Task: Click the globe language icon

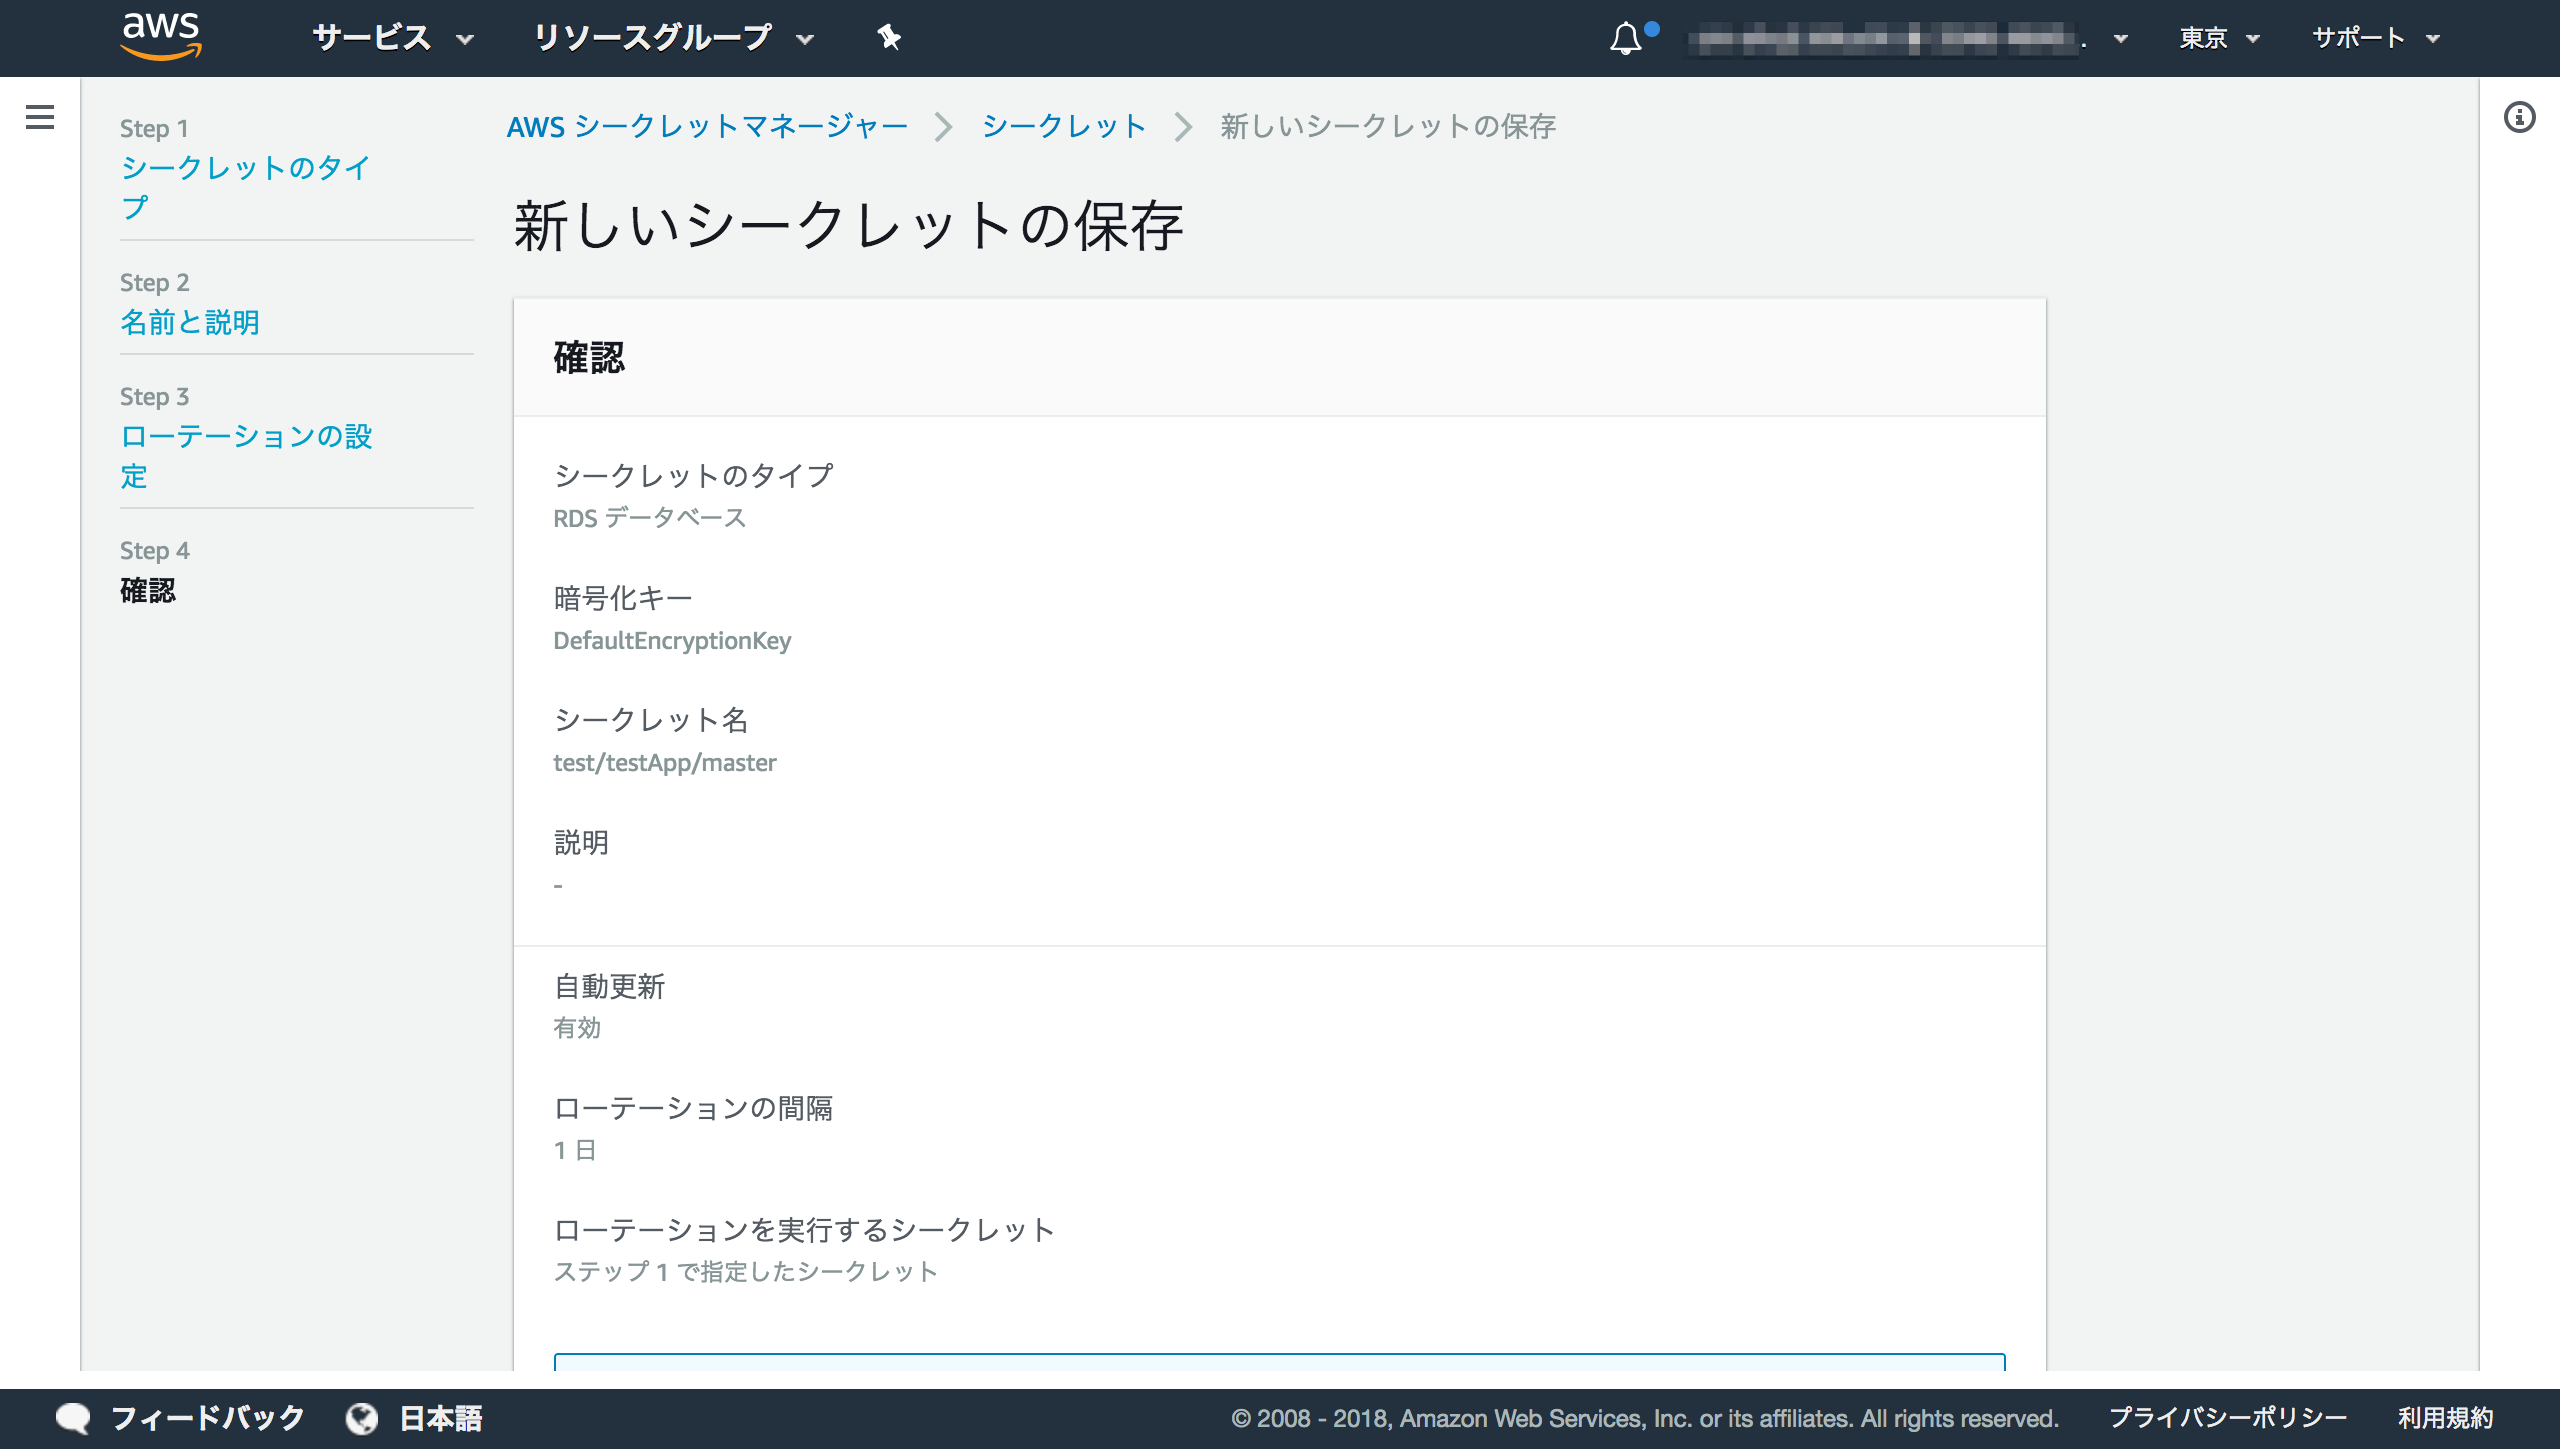Action: [x=362, y=1418]
